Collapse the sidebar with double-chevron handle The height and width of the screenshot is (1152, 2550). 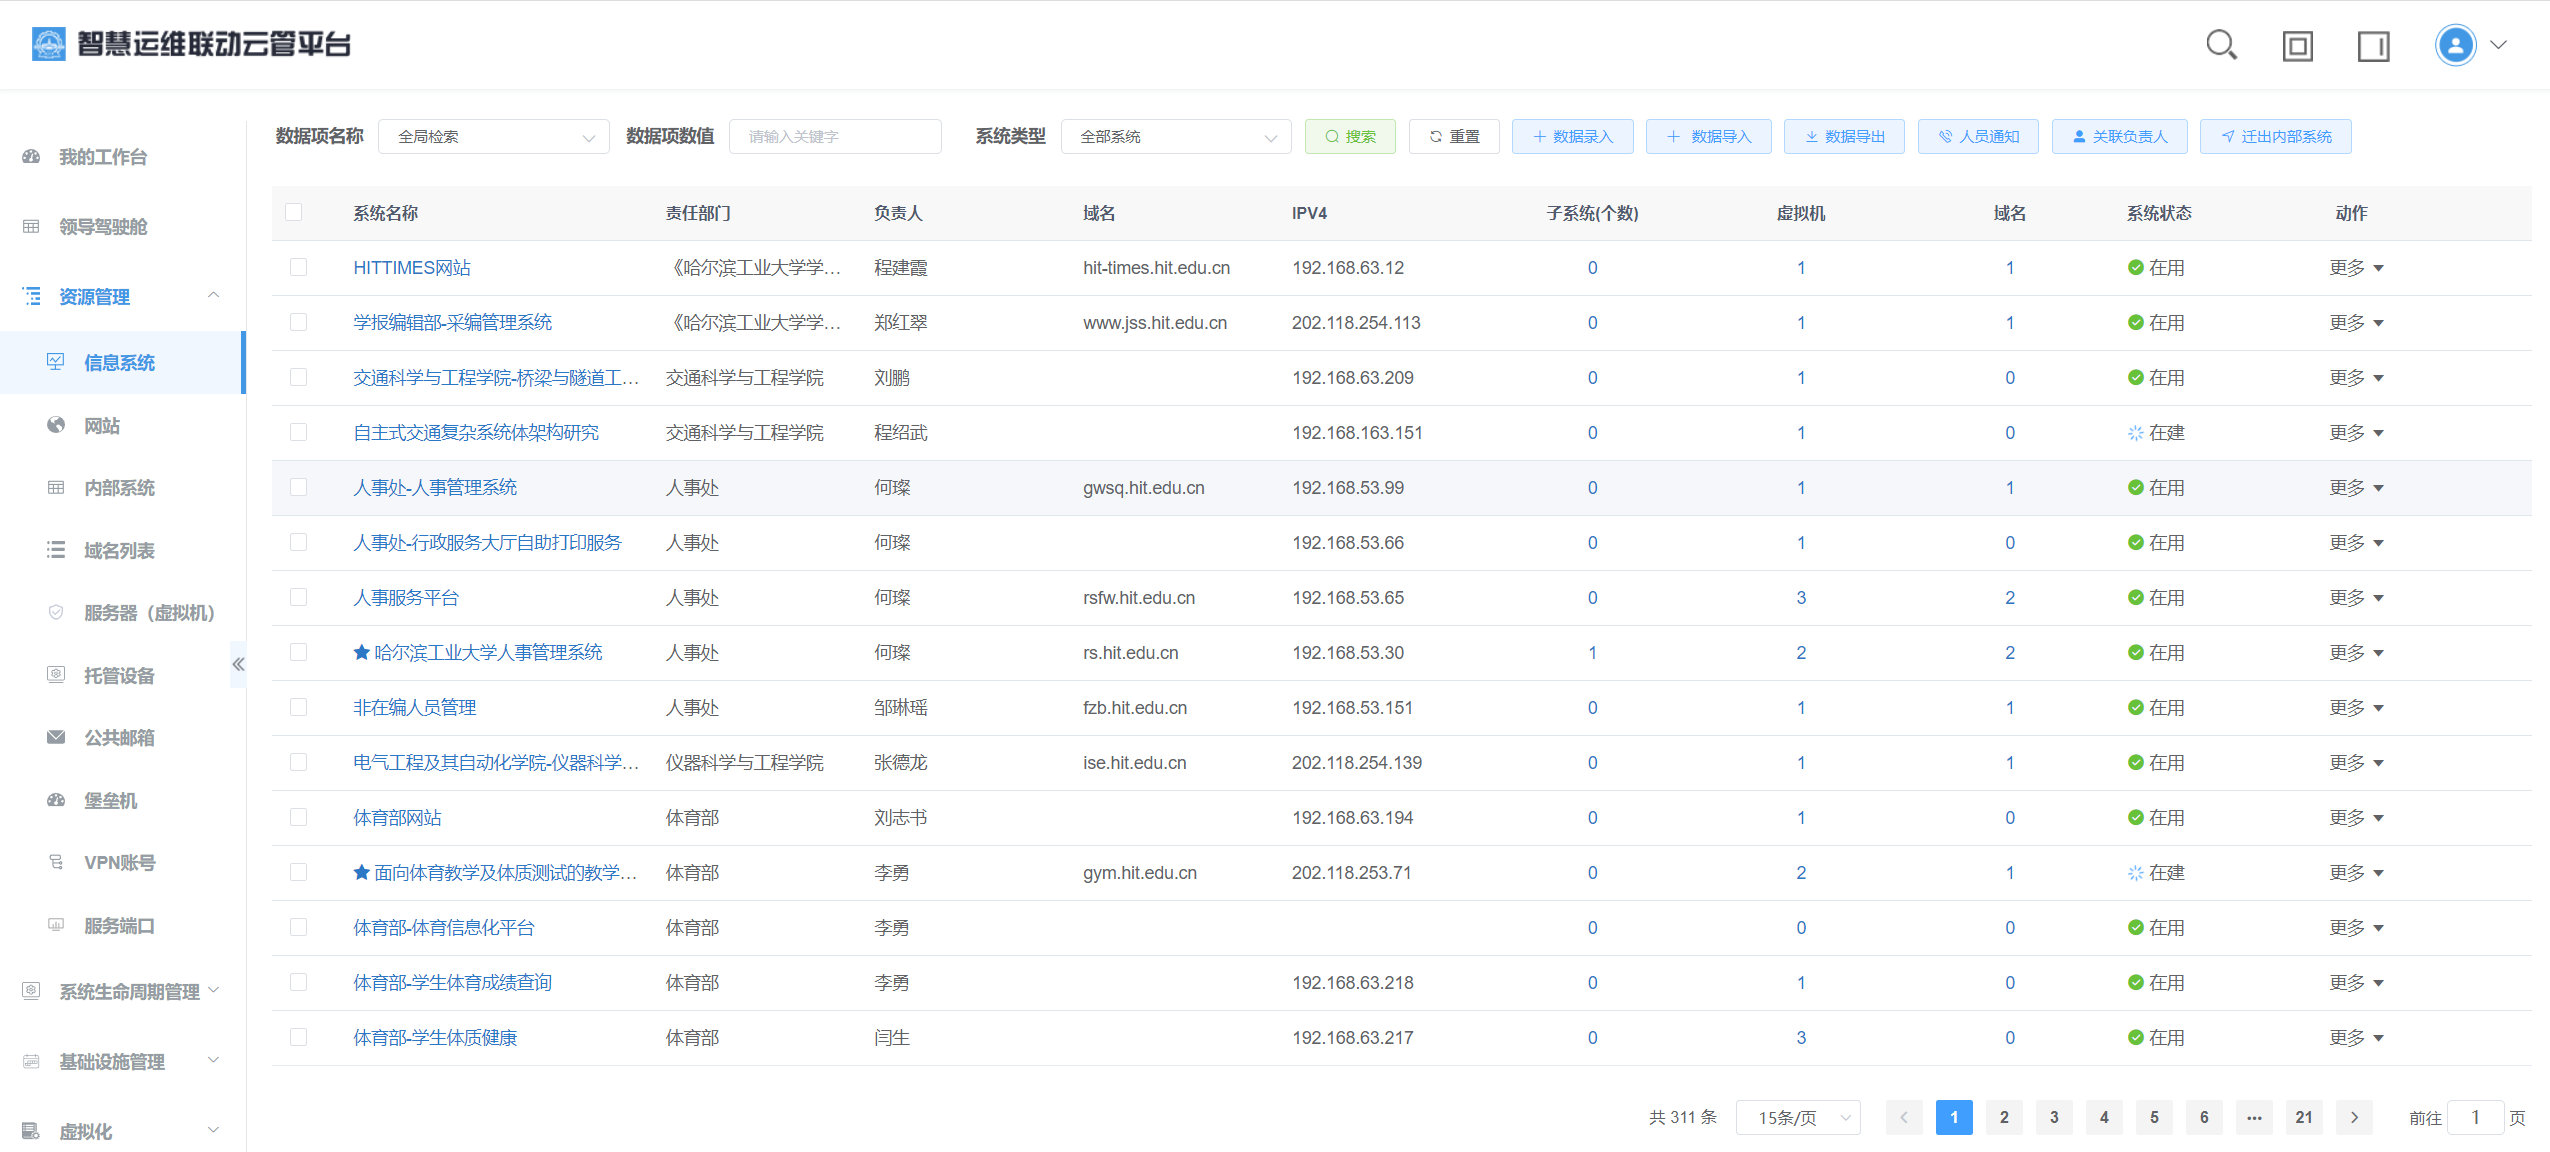[x=238, y=664]
